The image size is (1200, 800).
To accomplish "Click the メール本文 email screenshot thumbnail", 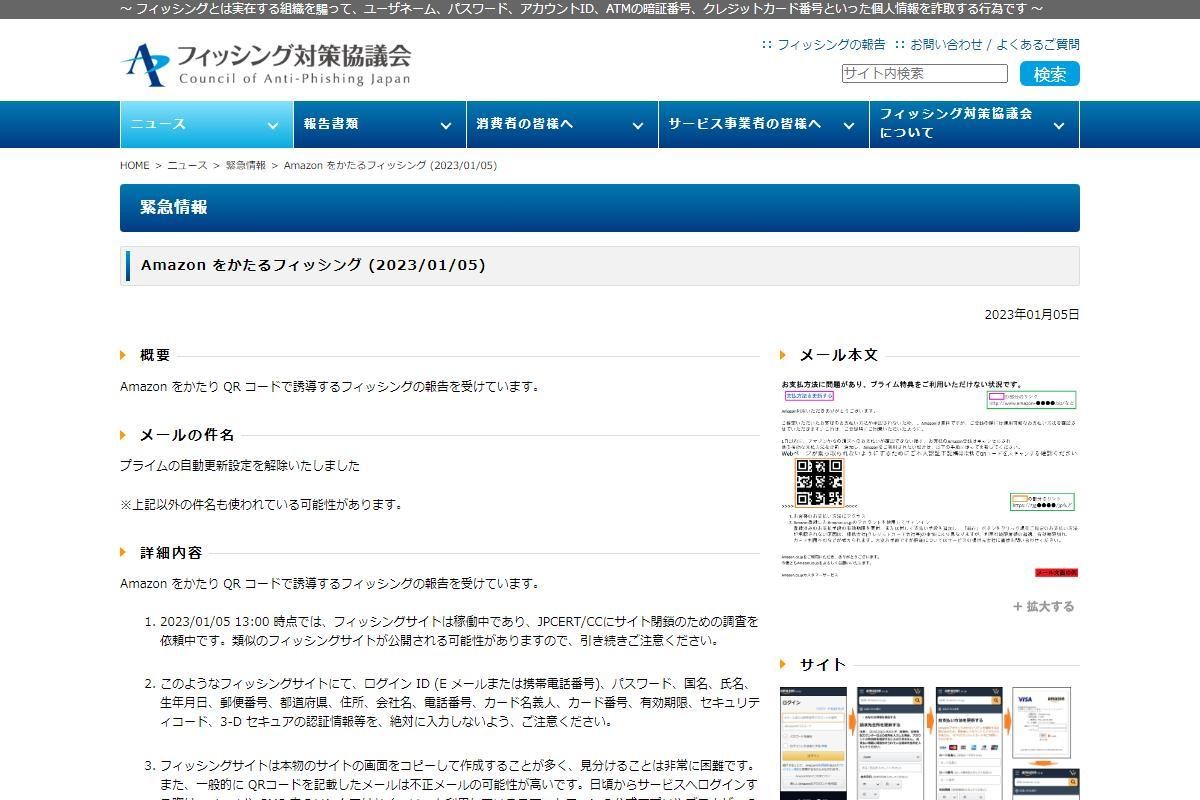I will [x=929, y=478].
